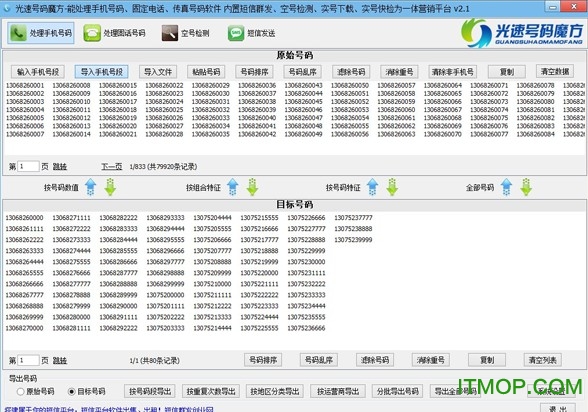Click the 粘贴号码 paste numbers button

coord(206,72)
